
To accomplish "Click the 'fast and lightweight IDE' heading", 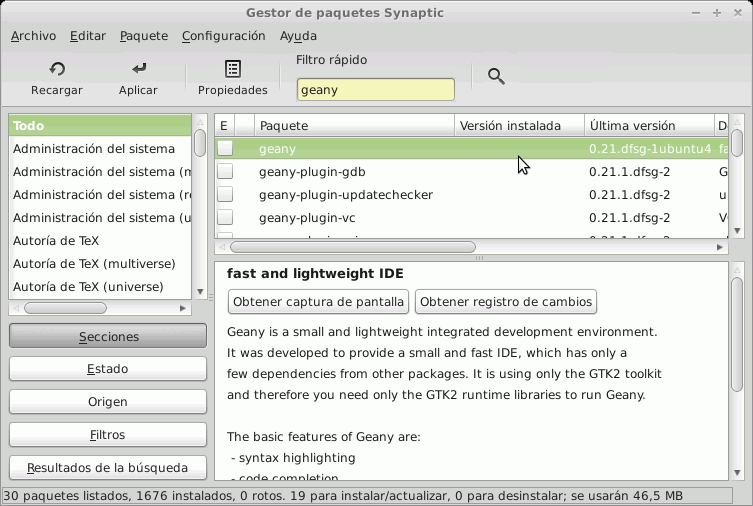I will (315, 273).
